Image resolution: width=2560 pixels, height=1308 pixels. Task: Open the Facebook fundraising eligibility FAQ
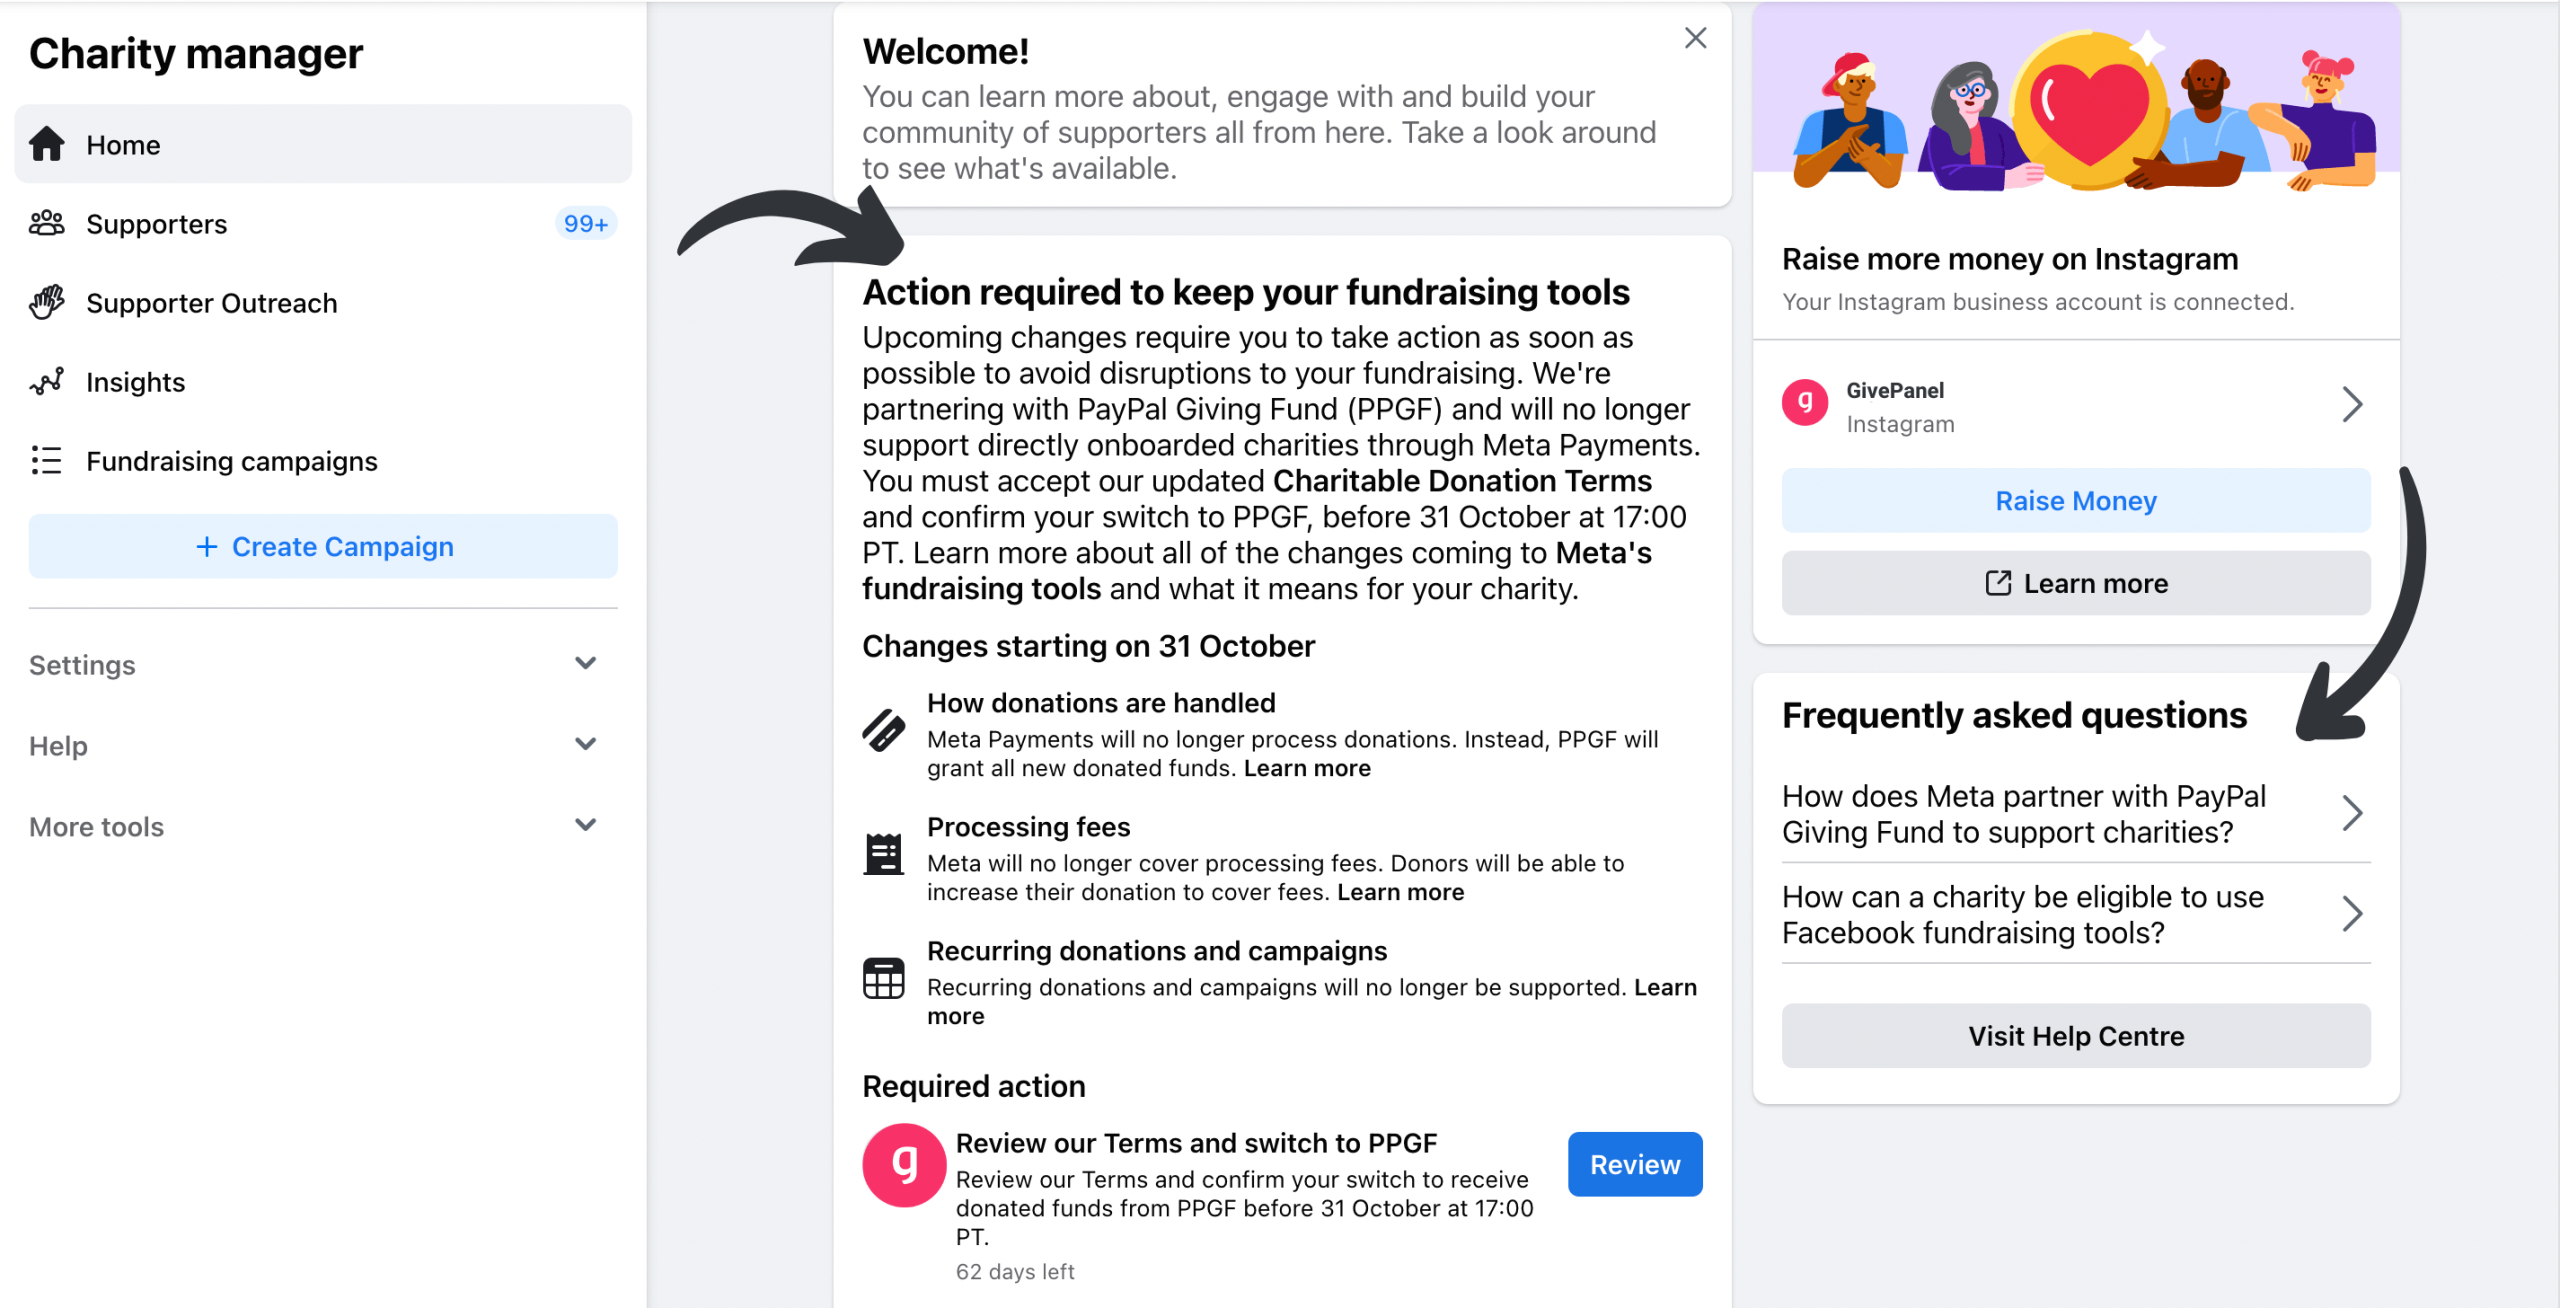click(2076, 914)
